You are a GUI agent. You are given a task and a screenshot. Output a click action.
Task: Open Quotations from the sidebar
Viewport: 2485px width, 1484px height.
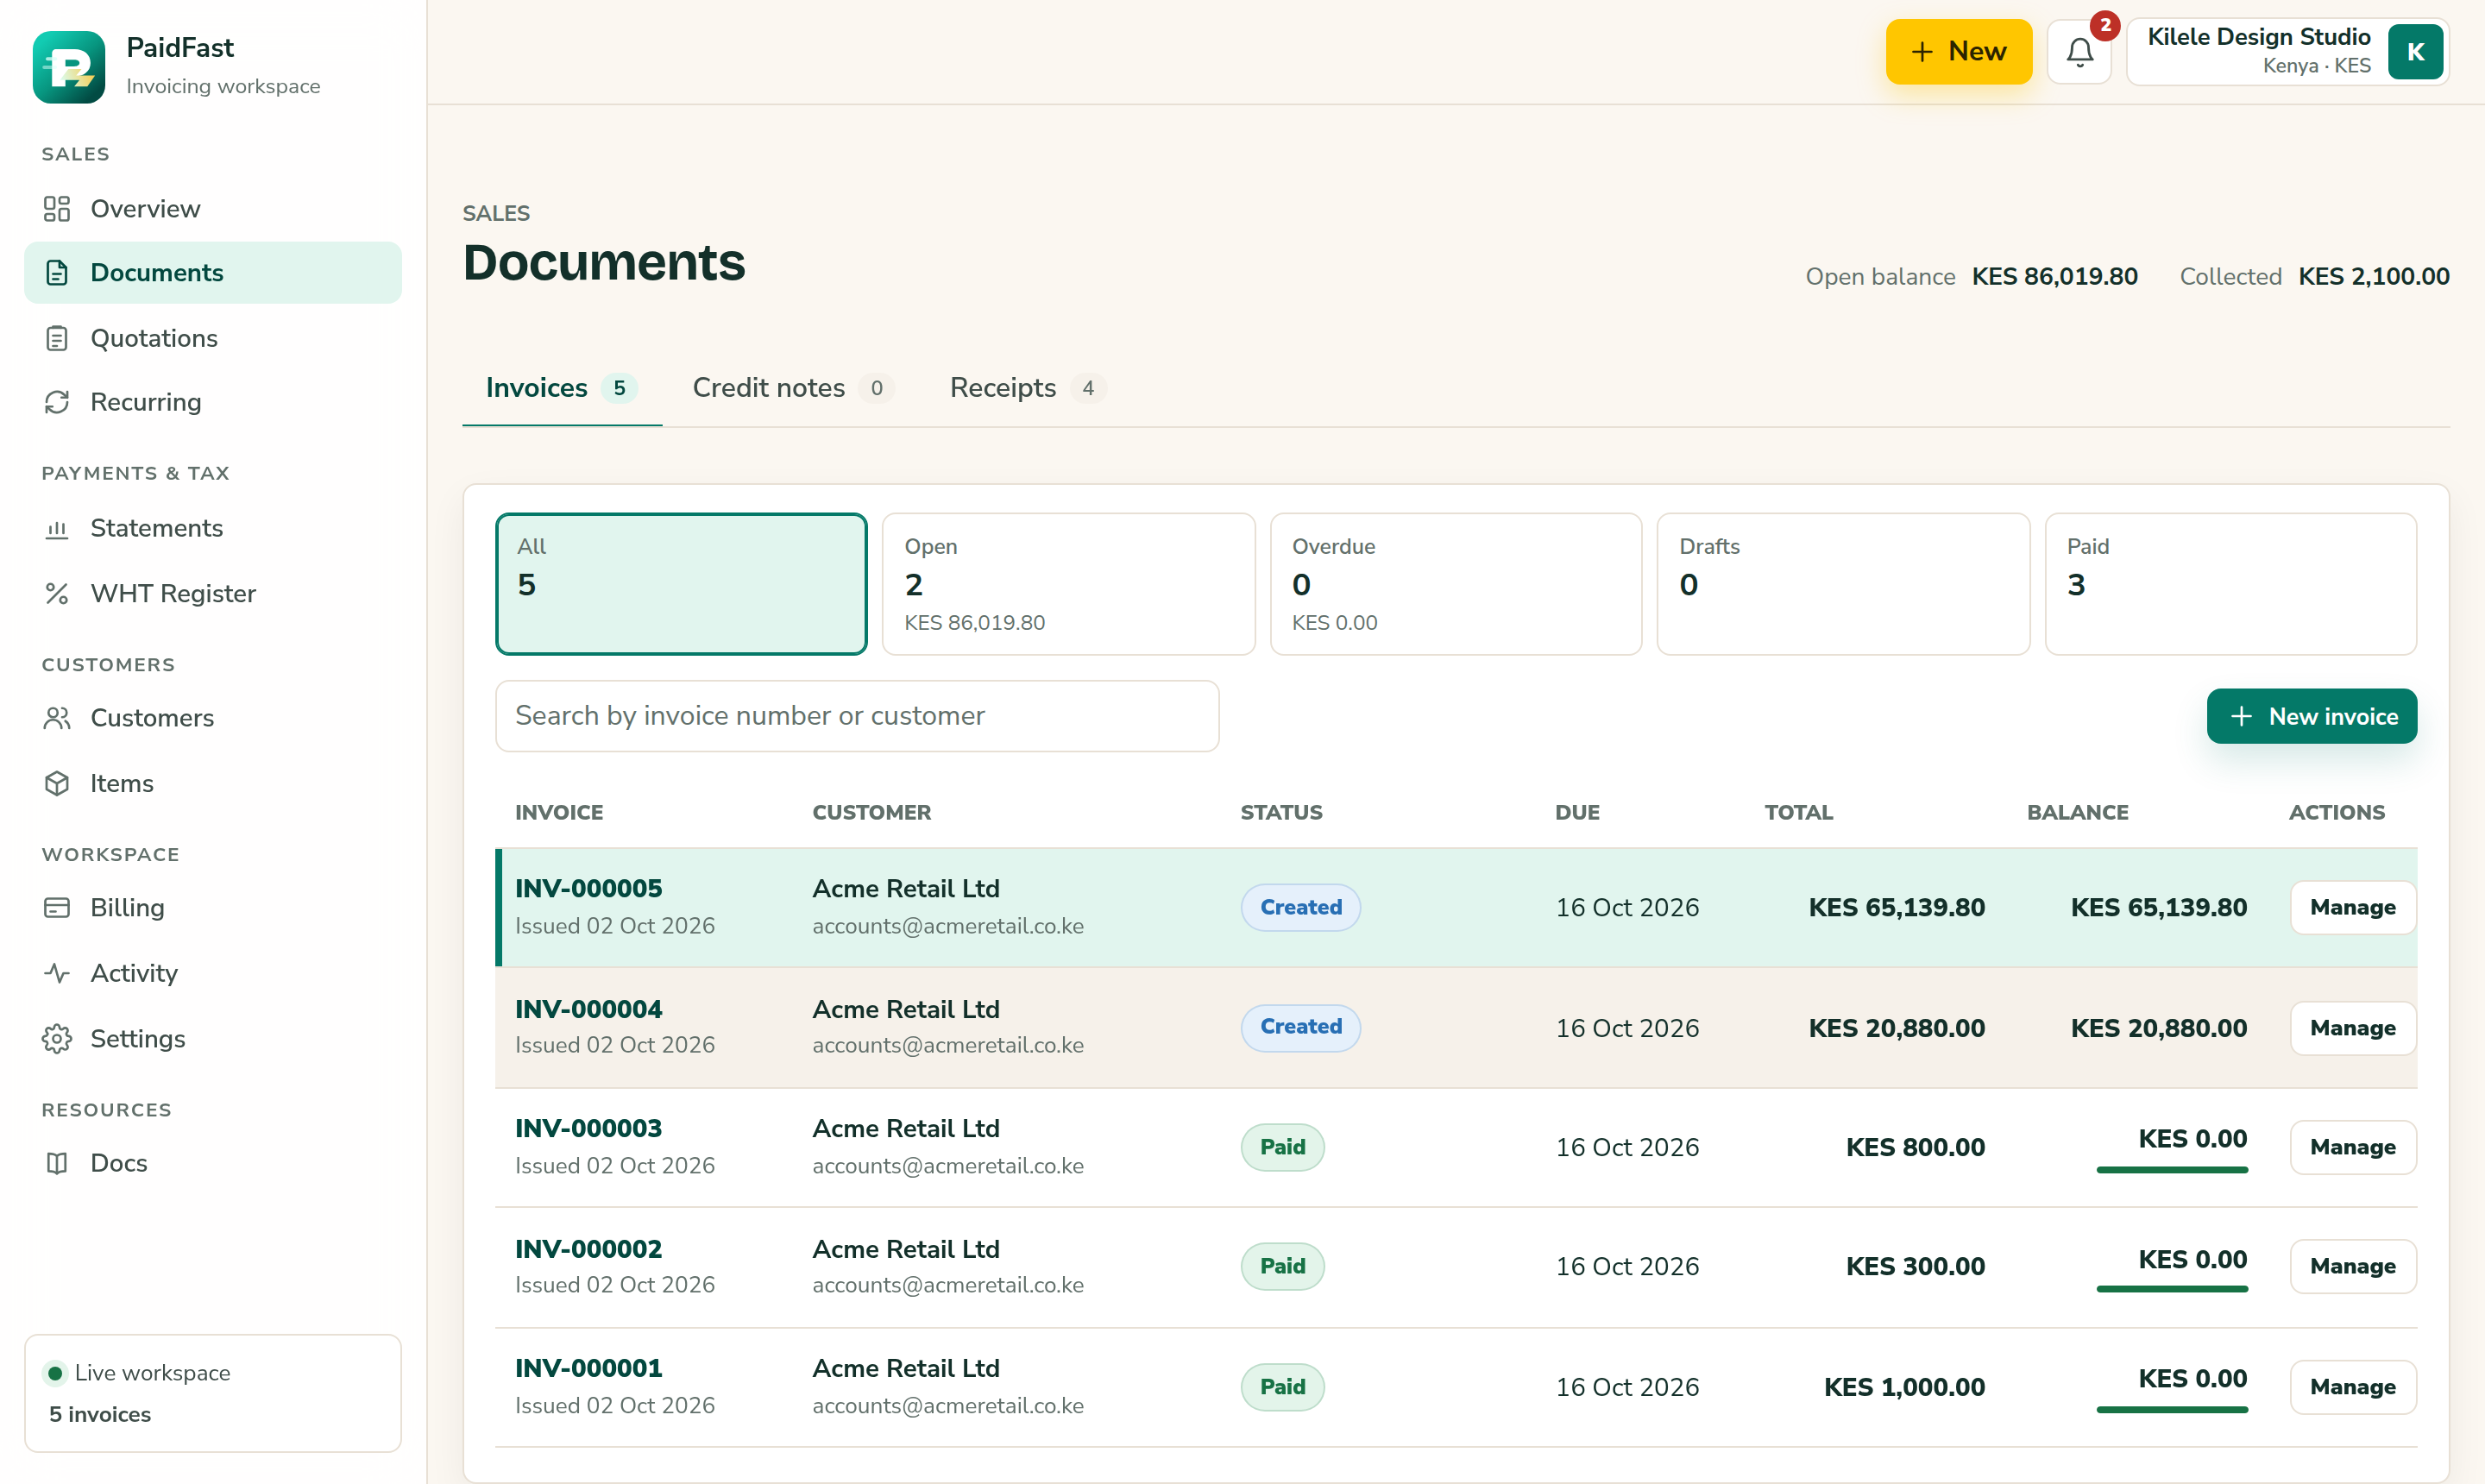pos(212,338)
